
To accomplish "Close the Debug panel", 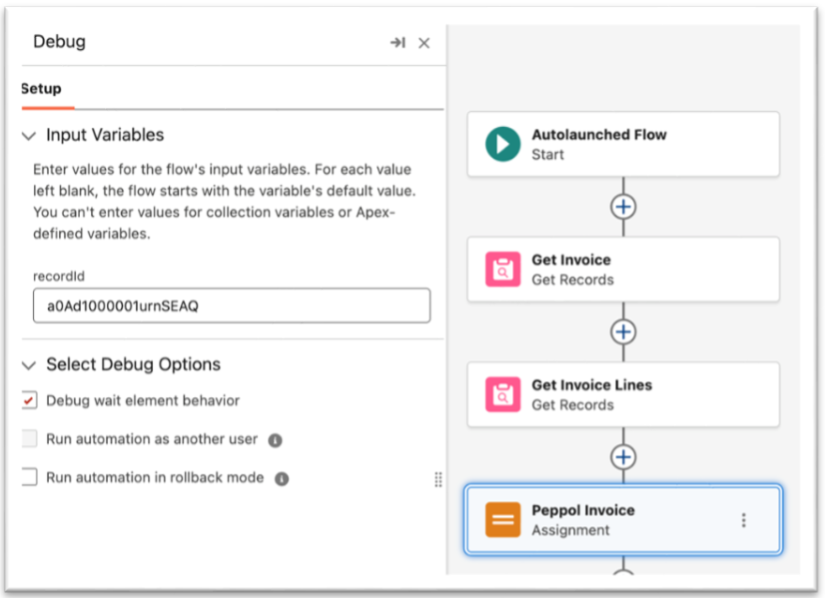I will click(x=424, y=43).
